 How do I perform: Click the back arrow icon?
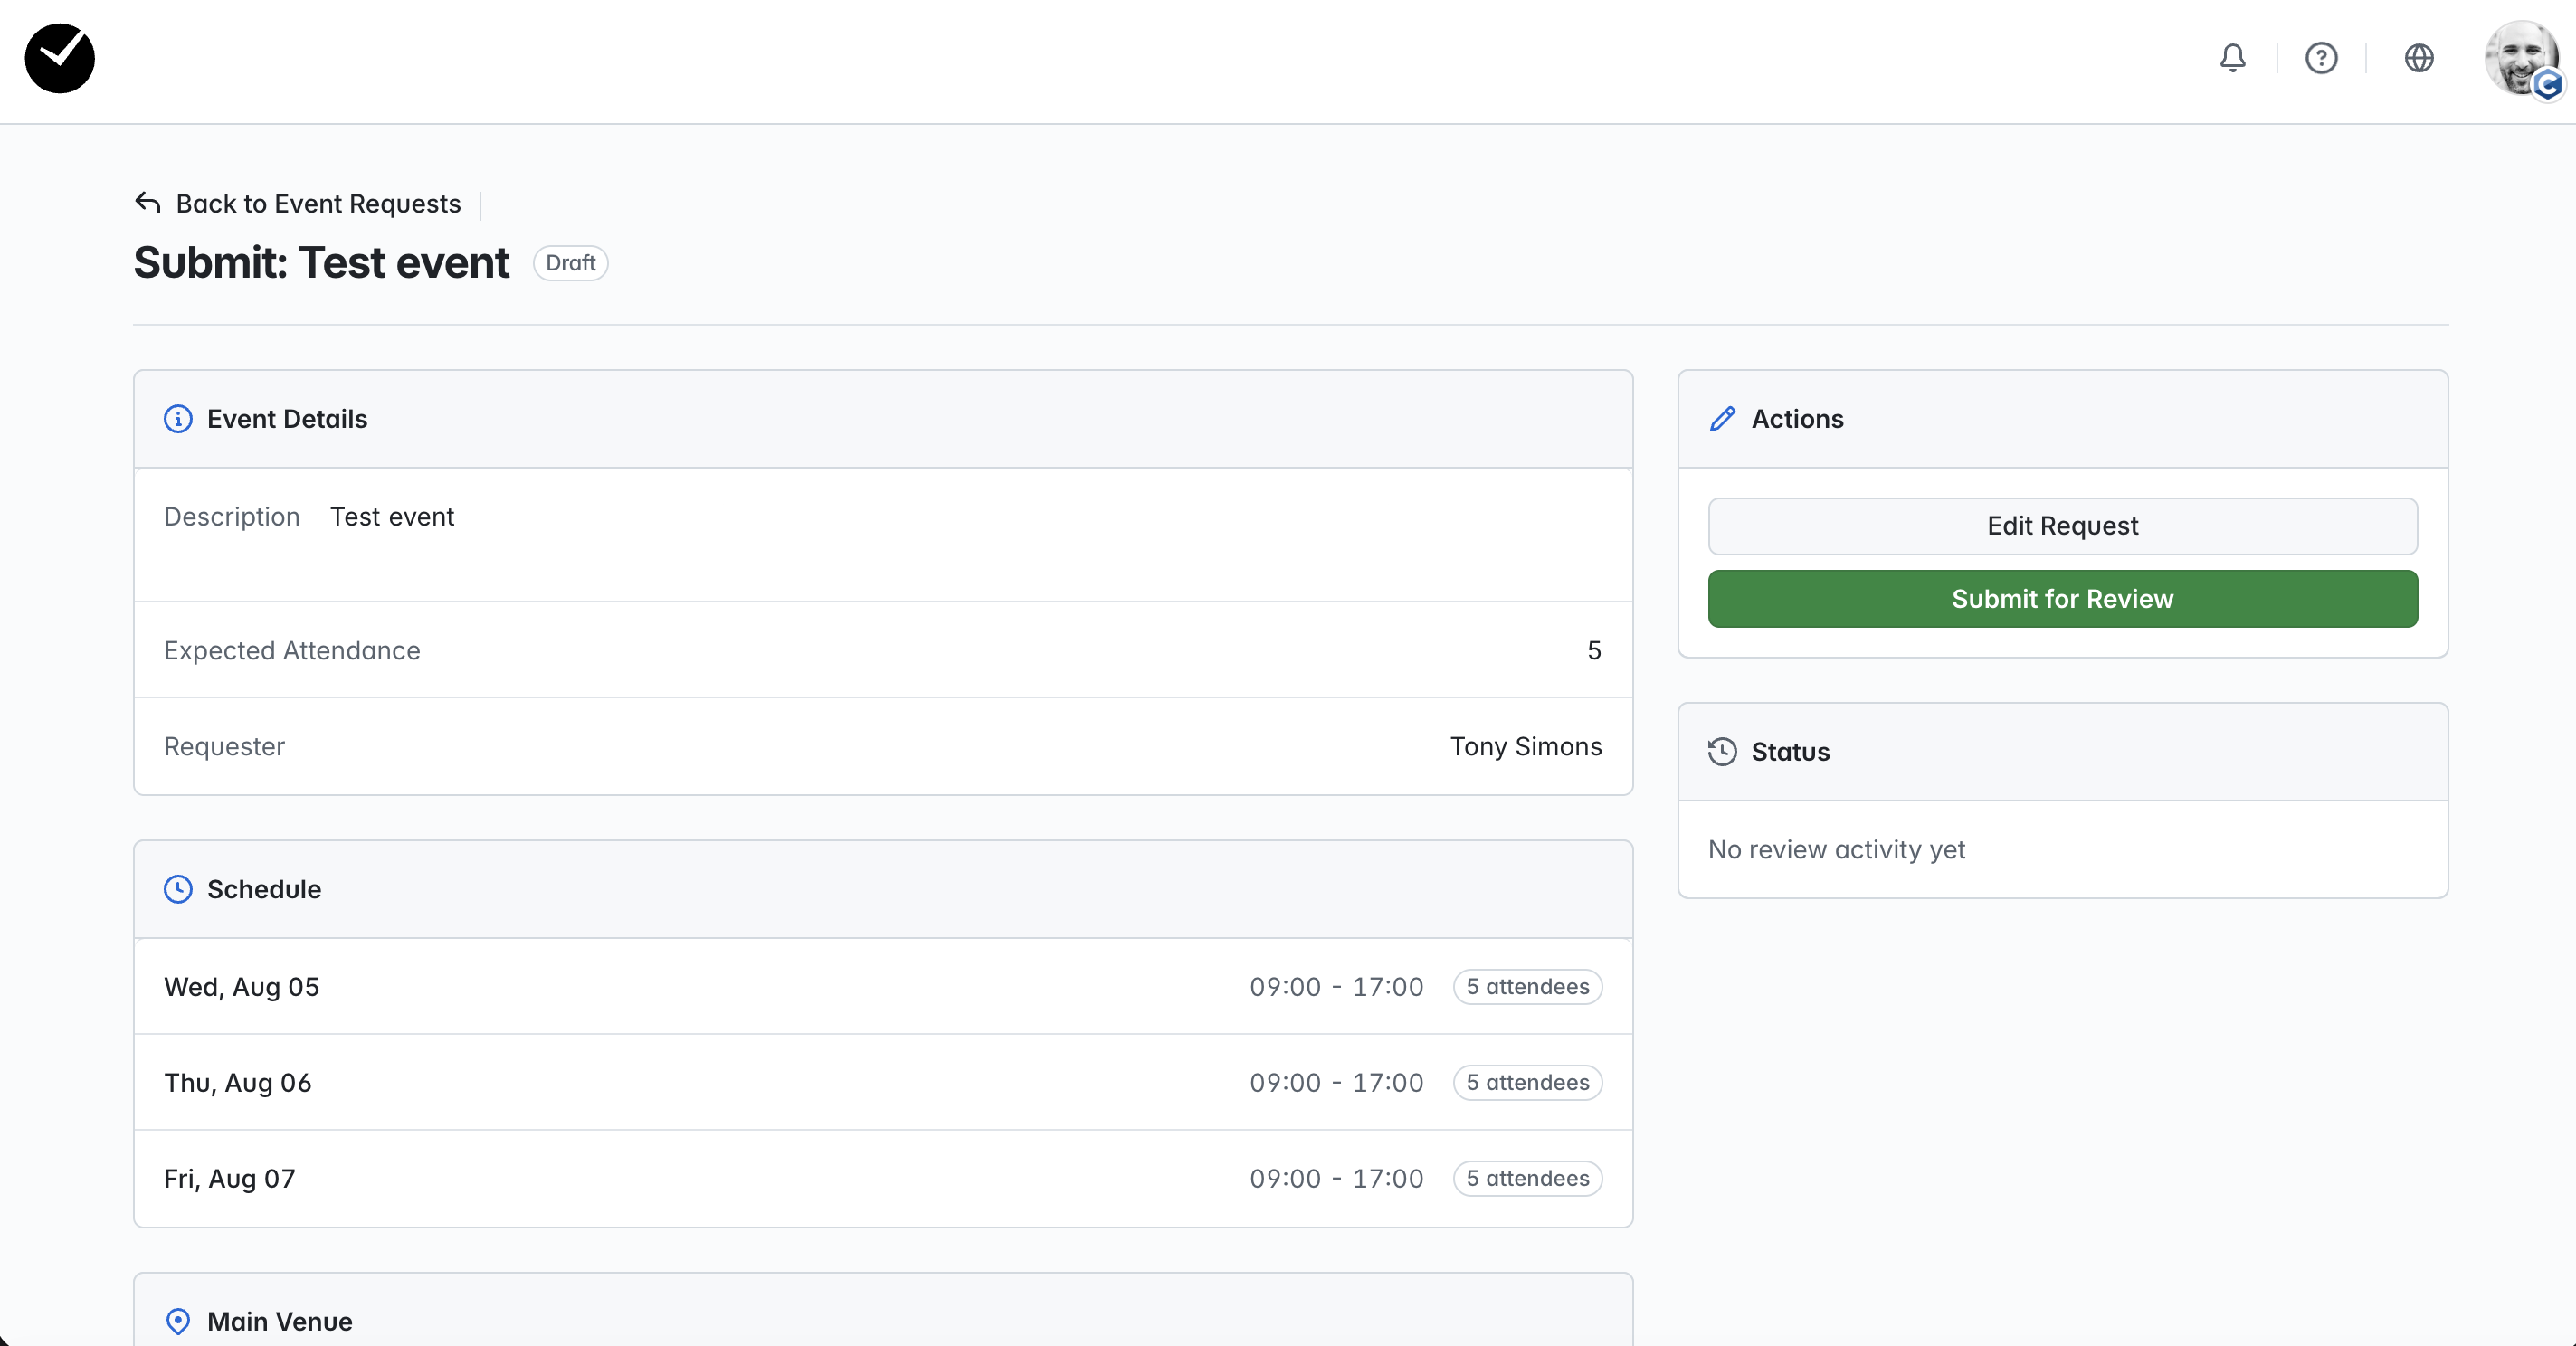coord(148,203)
